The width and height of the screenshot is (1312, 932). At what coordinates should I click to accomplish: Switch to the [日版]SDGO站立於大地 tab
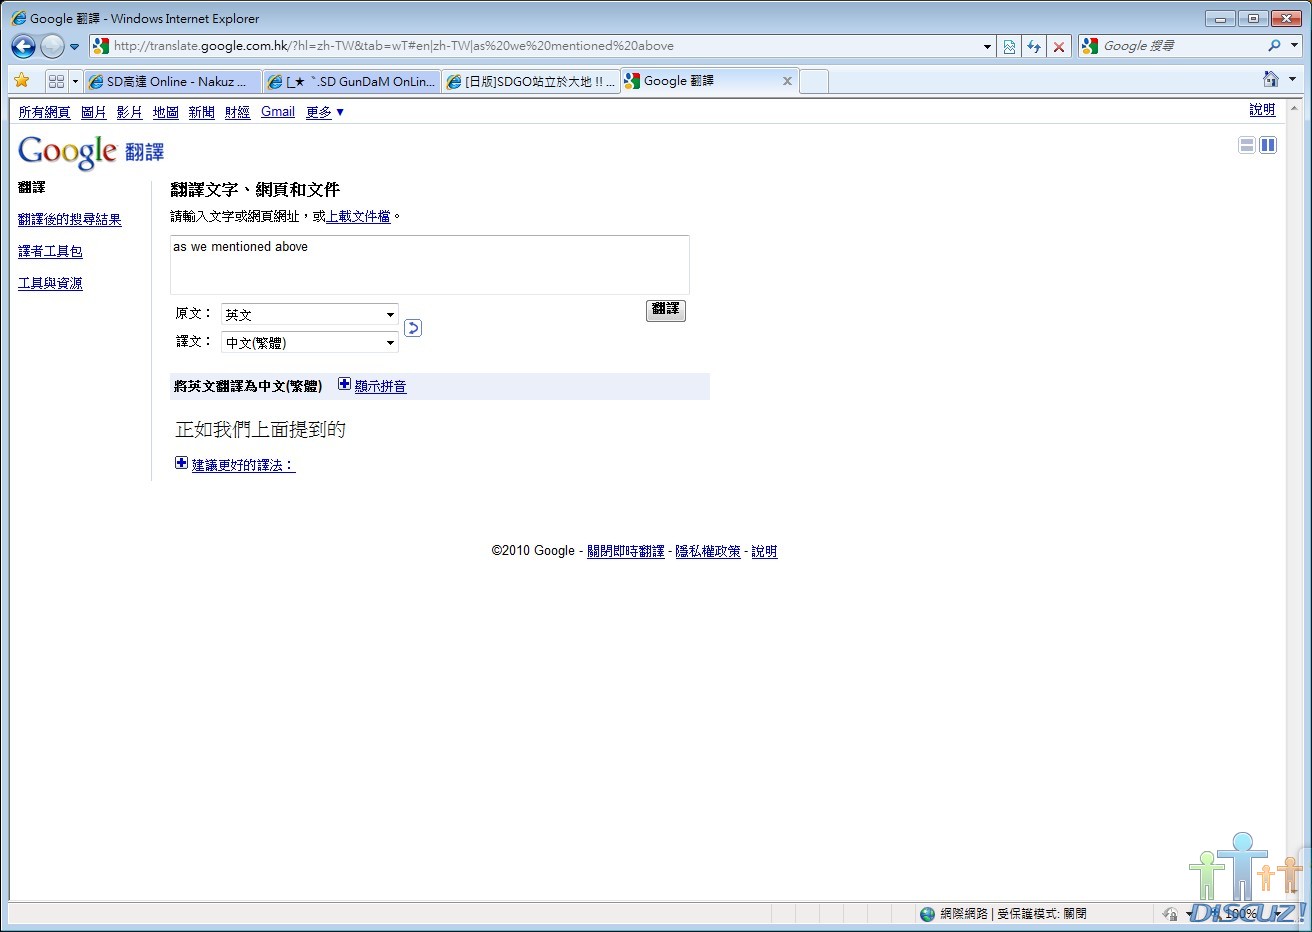click(x=530, y=82)
